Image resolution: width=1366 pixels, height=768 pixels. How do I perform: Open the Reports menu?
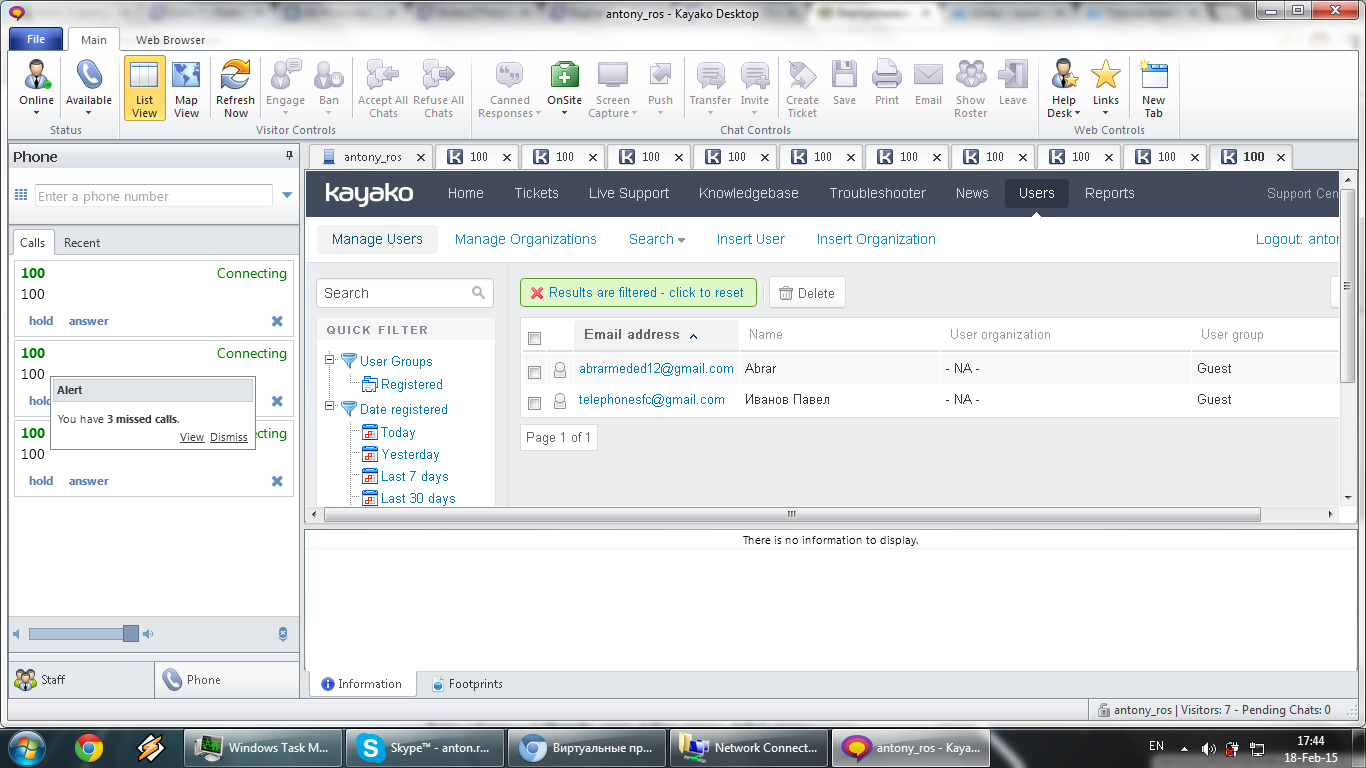tap(1110, 193)
